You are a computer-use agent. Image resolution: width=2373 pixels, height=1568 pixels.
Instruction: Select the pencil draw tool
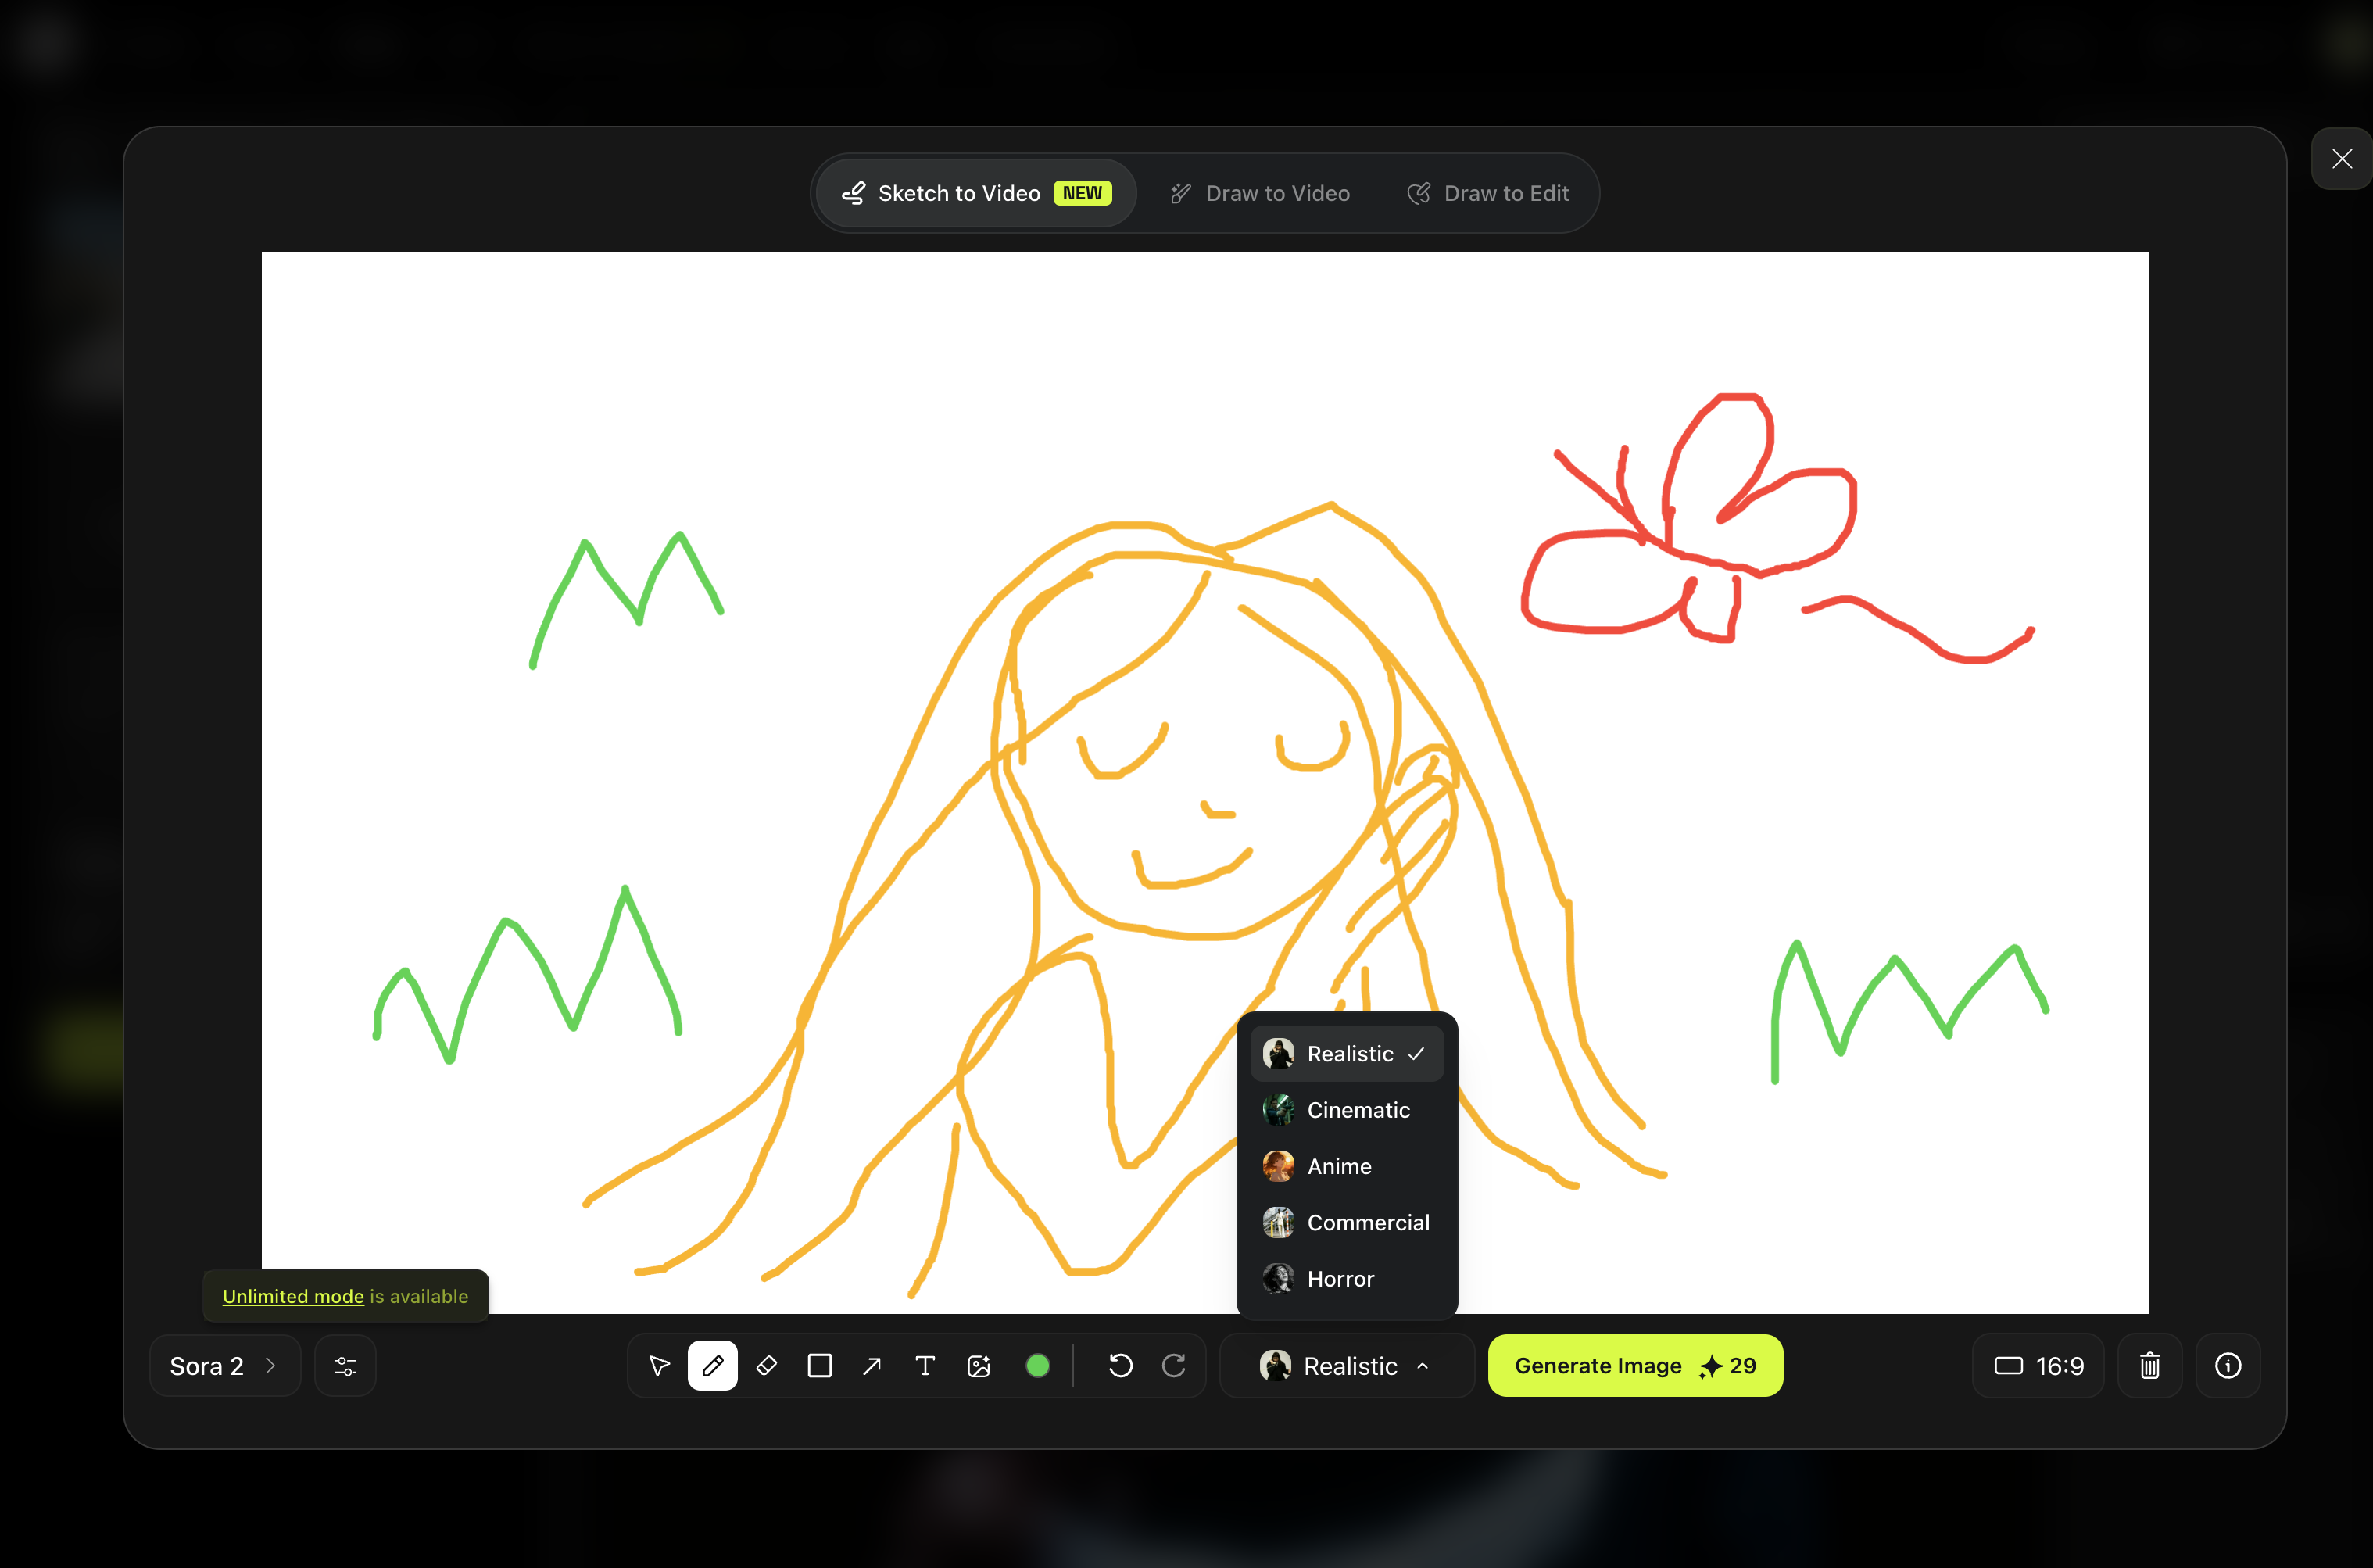tap(712, 1366)
